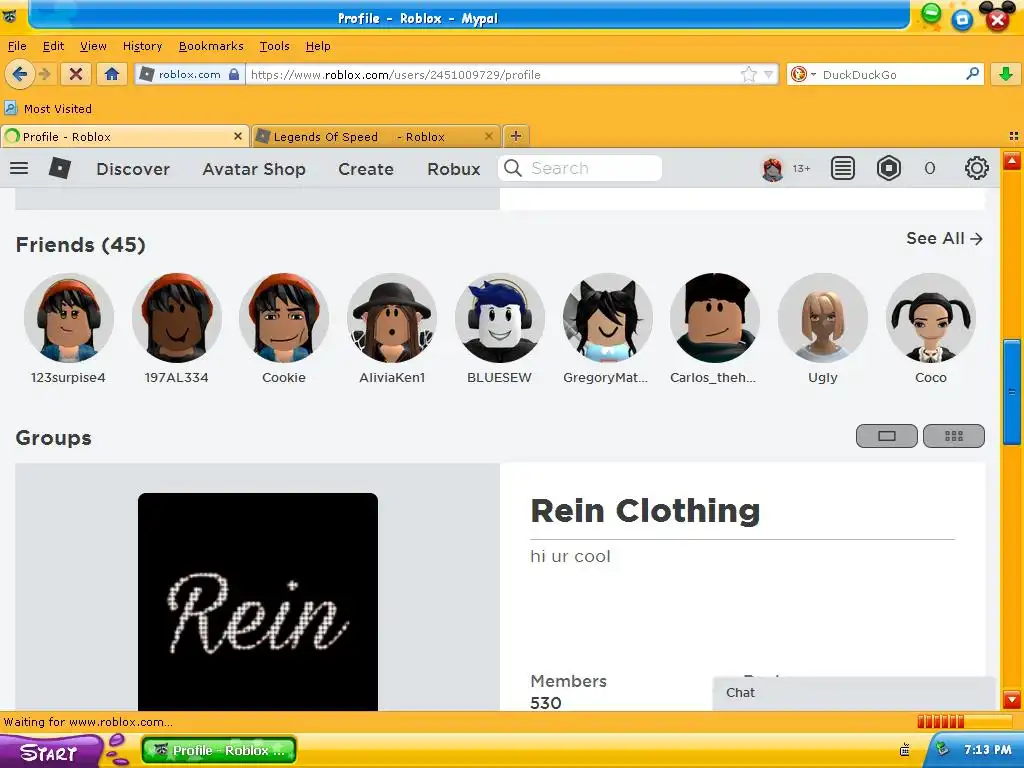Open the Create link
The width and height of the screenshot is (1024, 768).
pos(366,169)
